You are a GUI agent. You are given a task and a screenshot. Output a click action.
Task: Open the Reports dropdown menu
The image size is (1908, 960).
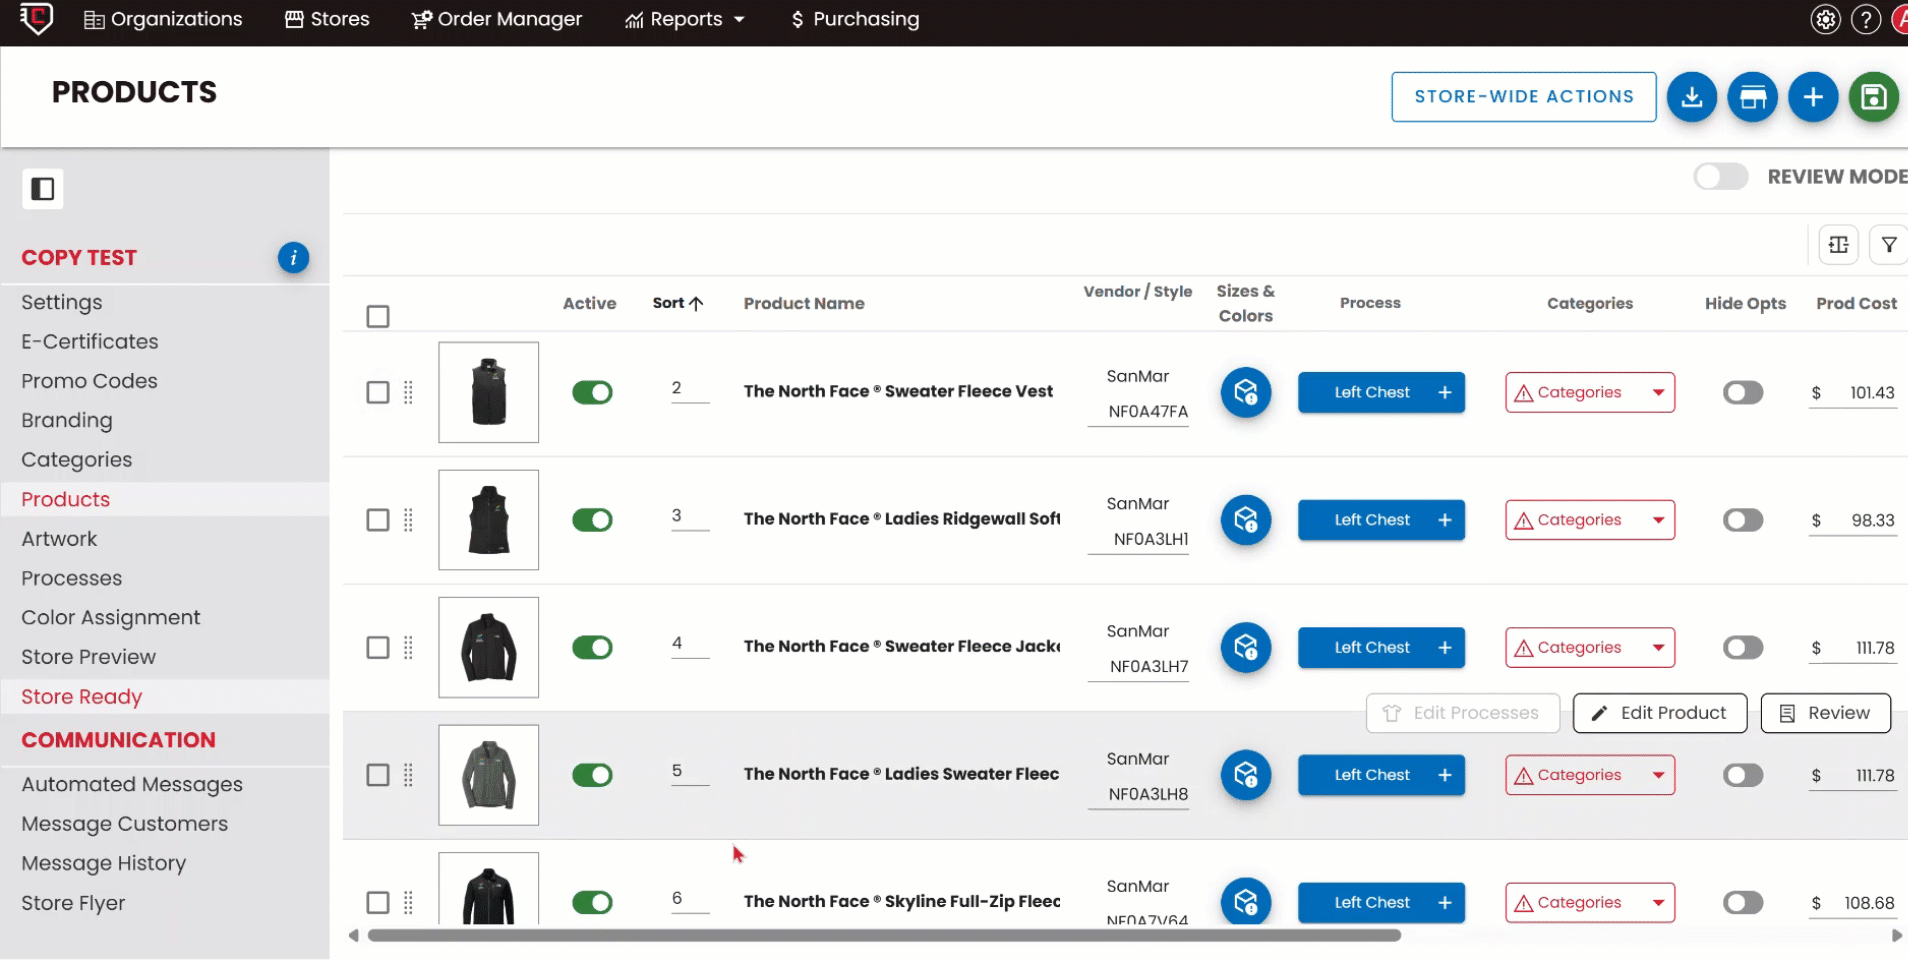pyautogui.click(x=686, y=19)
